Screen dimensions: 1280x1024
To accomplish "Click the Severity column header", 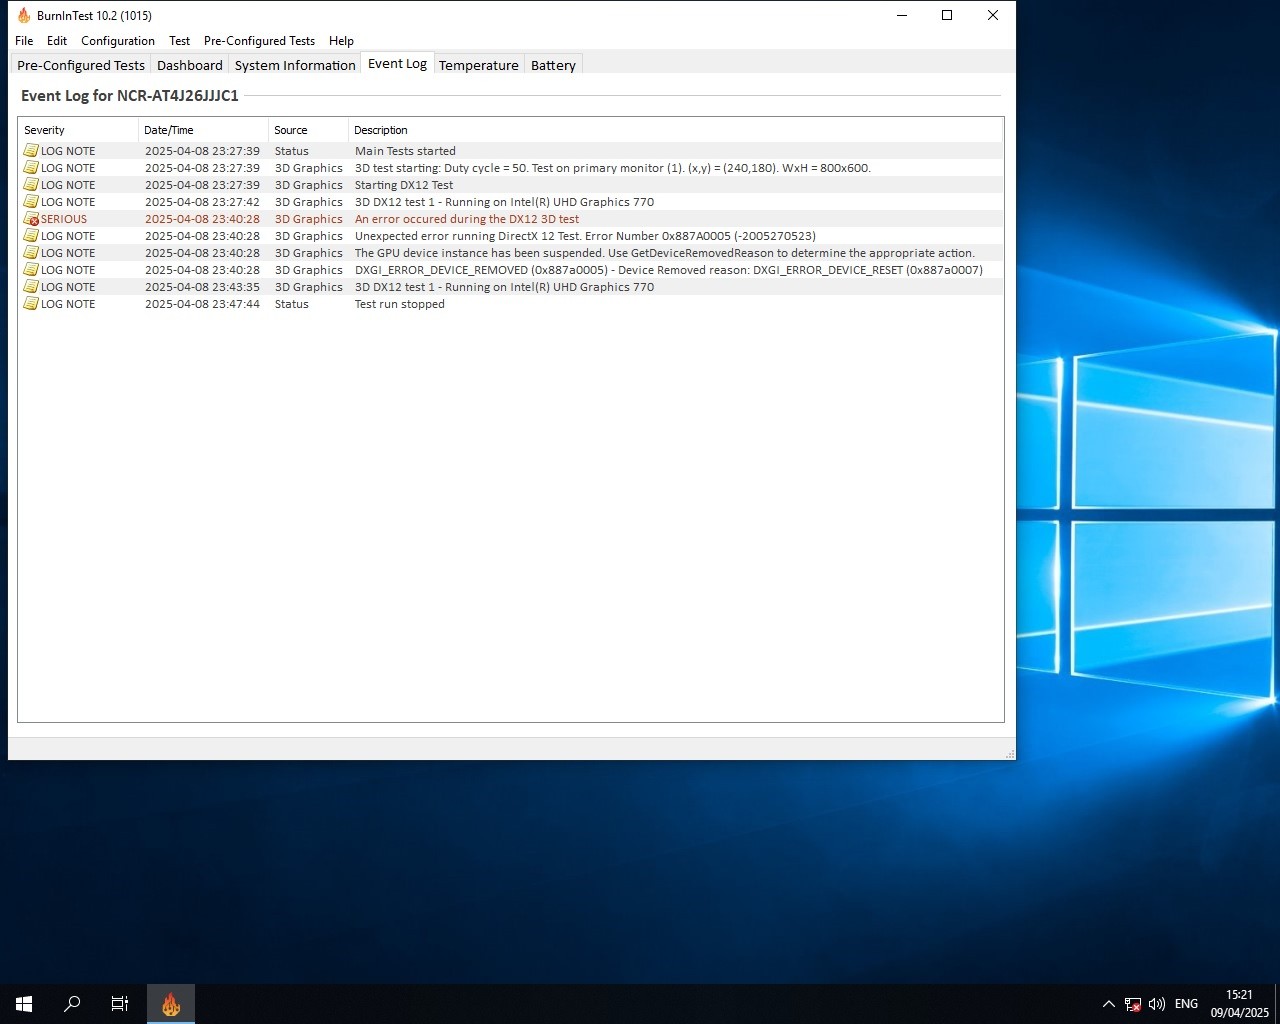I will click(78, 130).
